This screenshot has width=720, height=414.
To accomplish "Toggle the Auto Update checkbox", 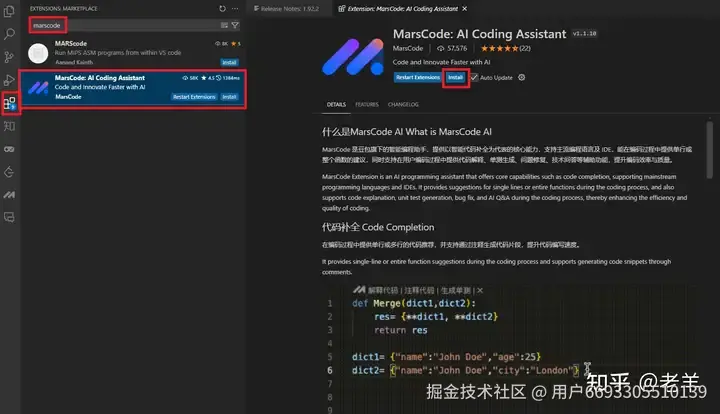I will pos(474,78).
